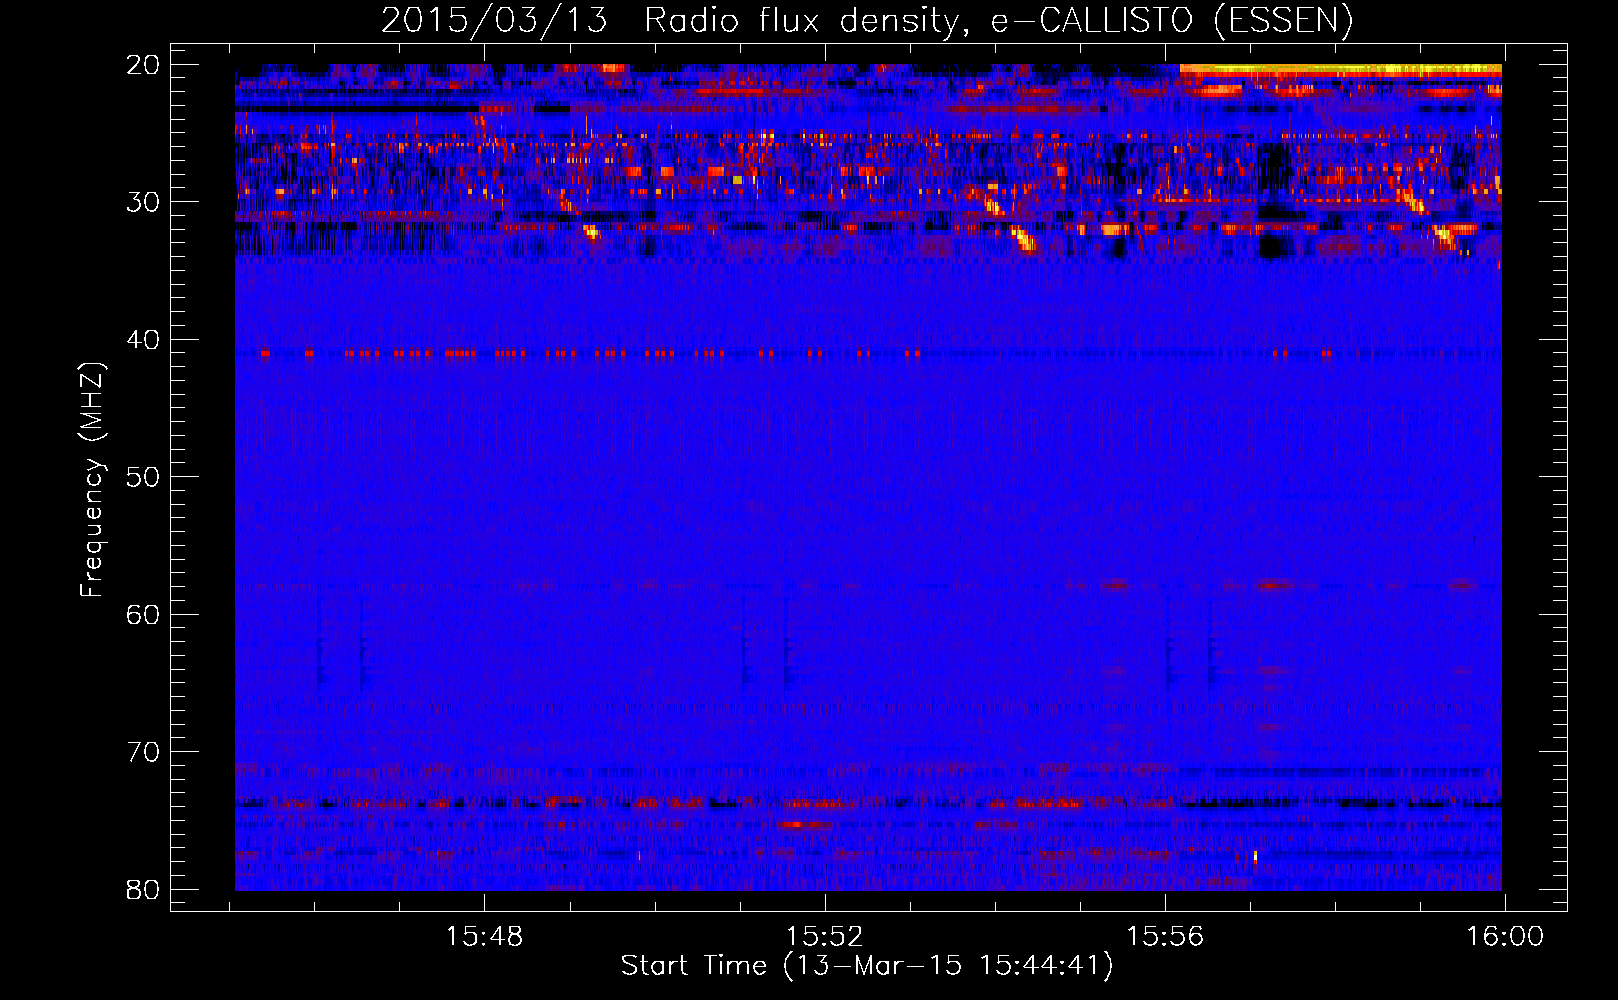
Task: Select the 16:00 time tick label
Action: 1505,937
